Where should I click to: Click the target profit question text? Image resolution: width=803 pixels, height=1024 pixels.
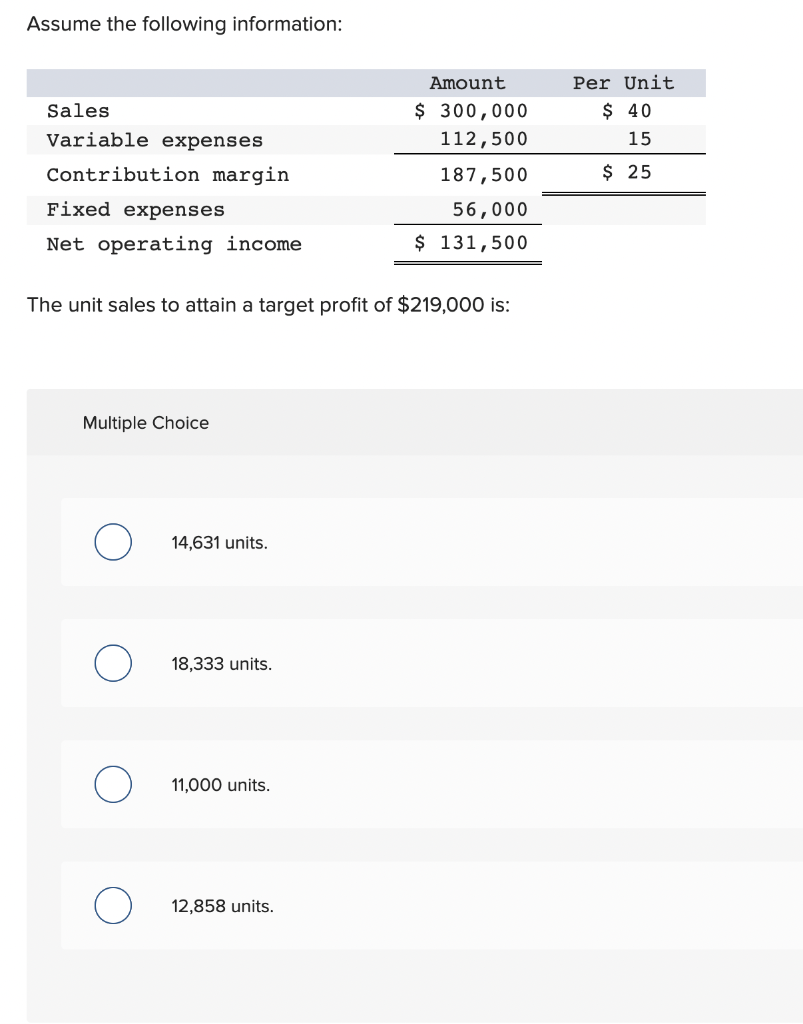268,305
